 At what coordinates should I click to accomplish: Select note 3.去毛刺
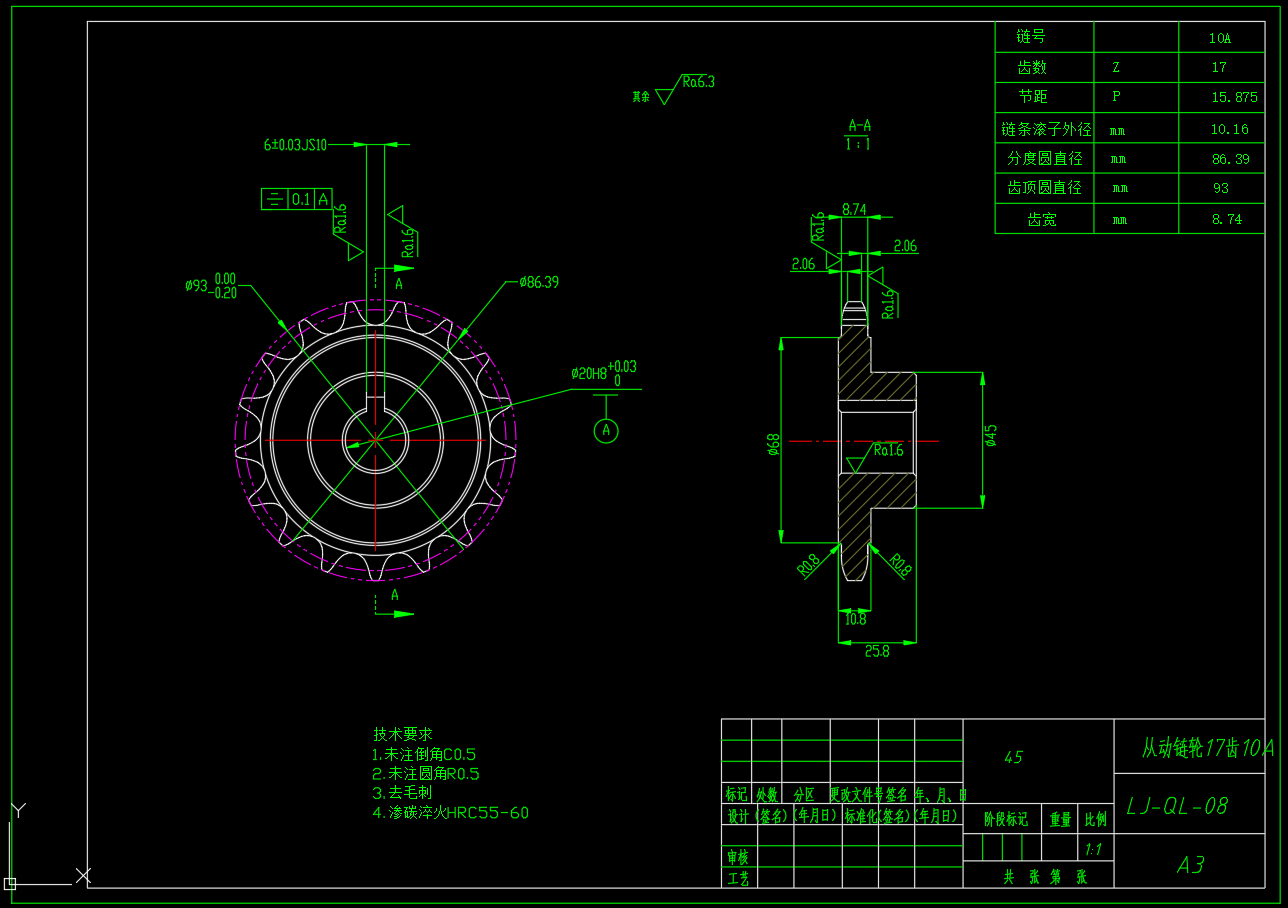click(x=402, y=792)
